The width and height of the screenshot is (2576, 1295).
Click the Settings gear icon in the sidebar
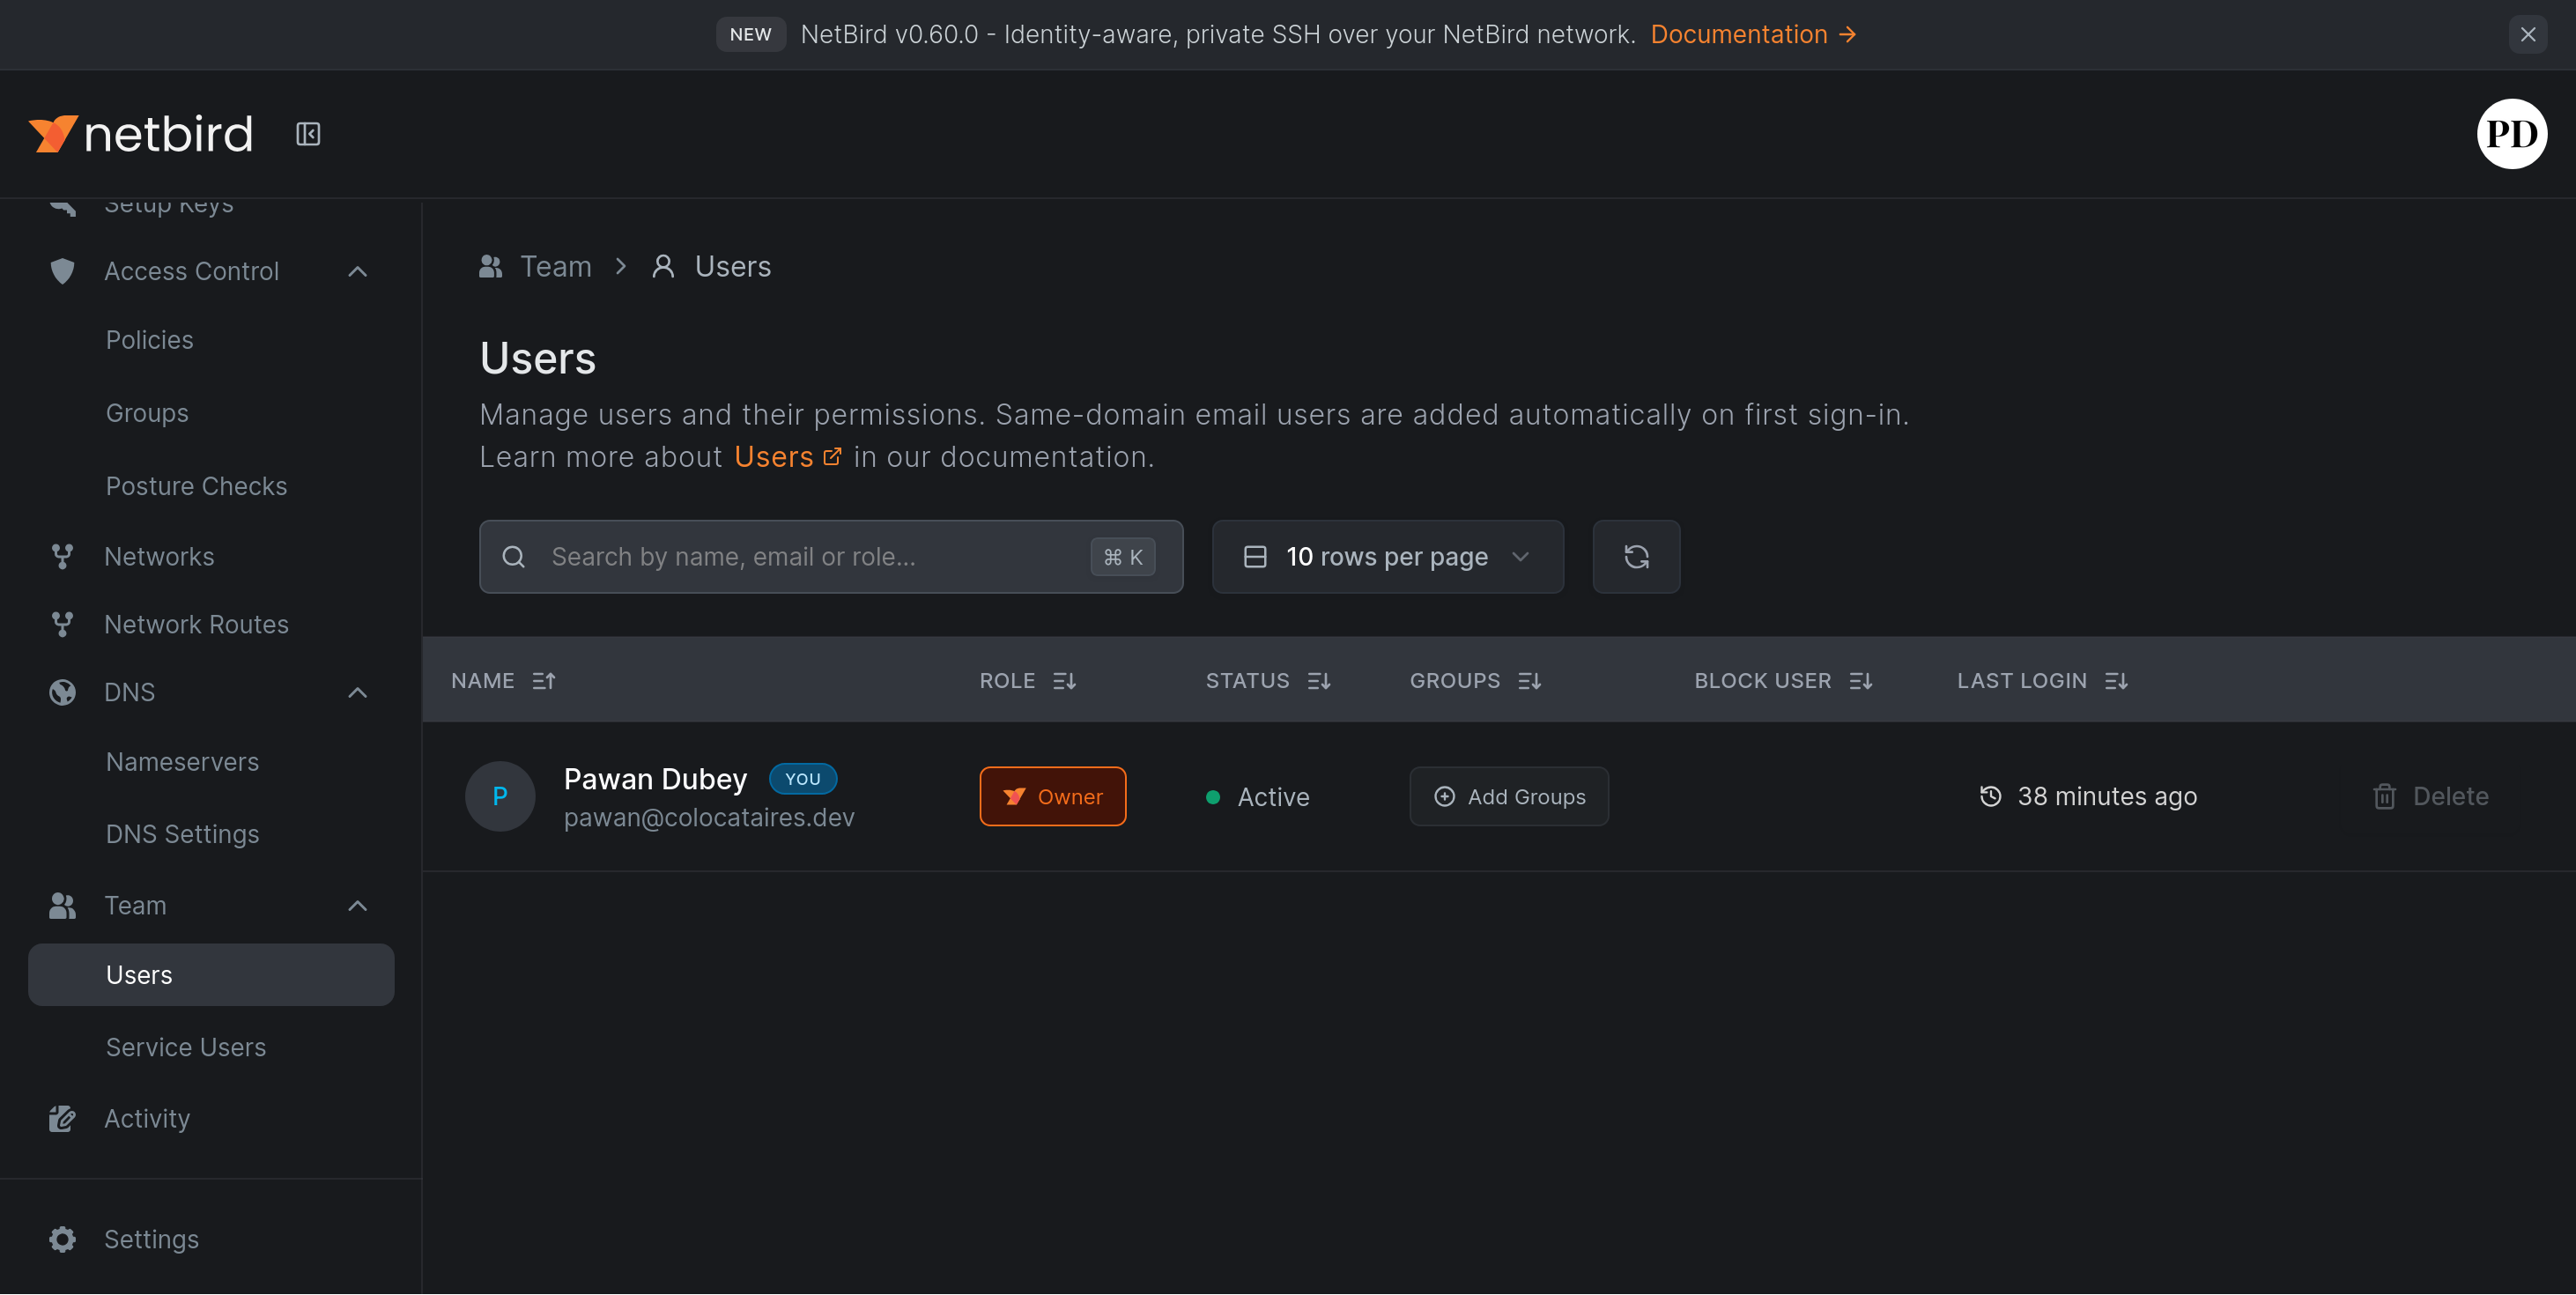point(62,1239)
